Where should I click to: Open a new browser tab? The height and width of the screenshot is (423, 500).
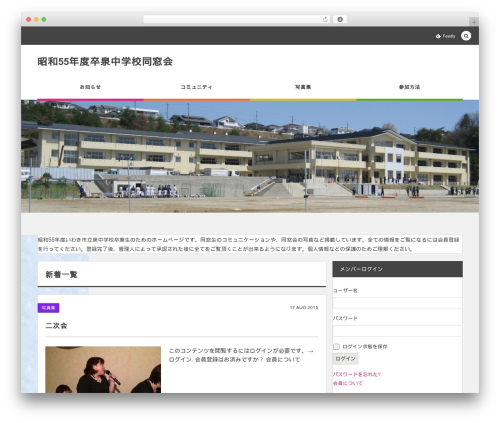tap(474, 22)
